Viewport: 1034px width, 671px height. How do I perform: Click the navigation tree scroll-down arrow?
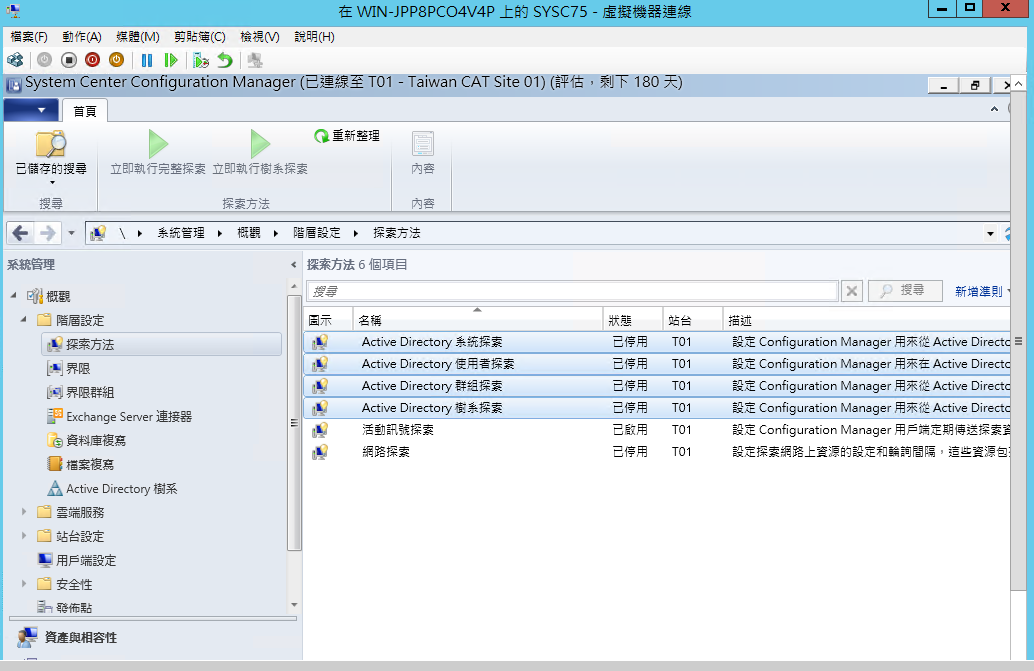click(x=294, y=604)
